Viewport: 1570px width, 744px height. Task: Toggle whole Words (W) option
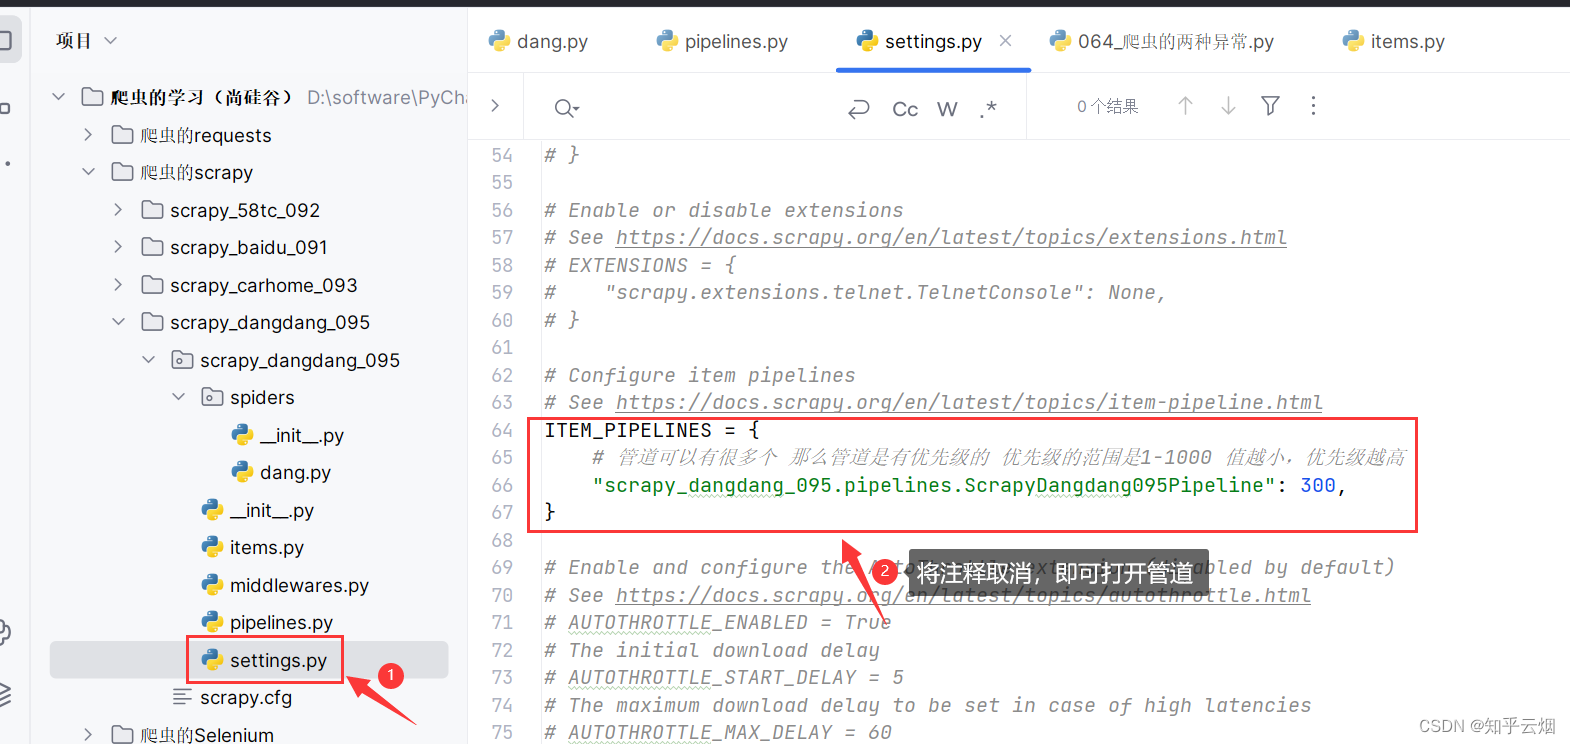[x=947, y=109]
